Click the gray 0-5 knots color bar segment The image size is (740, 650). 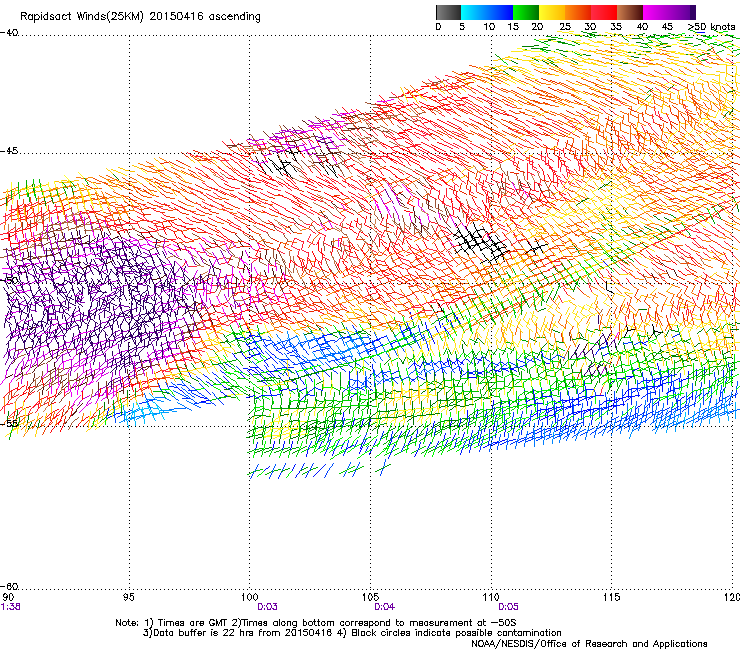(448, 12)
